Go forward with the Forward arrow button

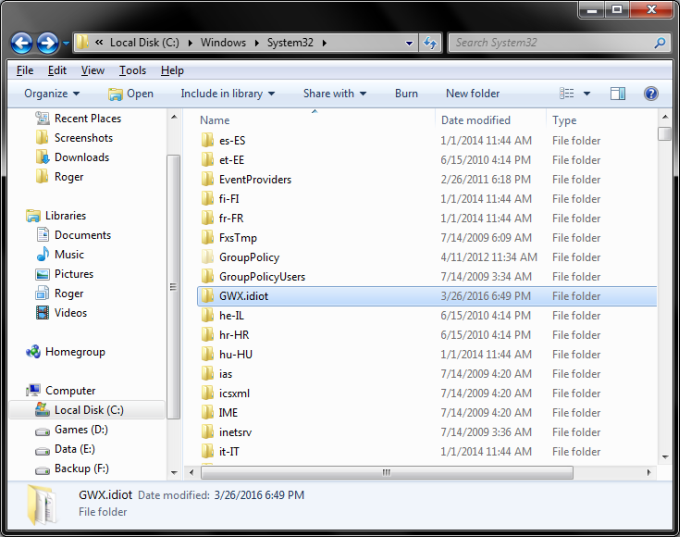pyautogui.click(x=47, y=43)
